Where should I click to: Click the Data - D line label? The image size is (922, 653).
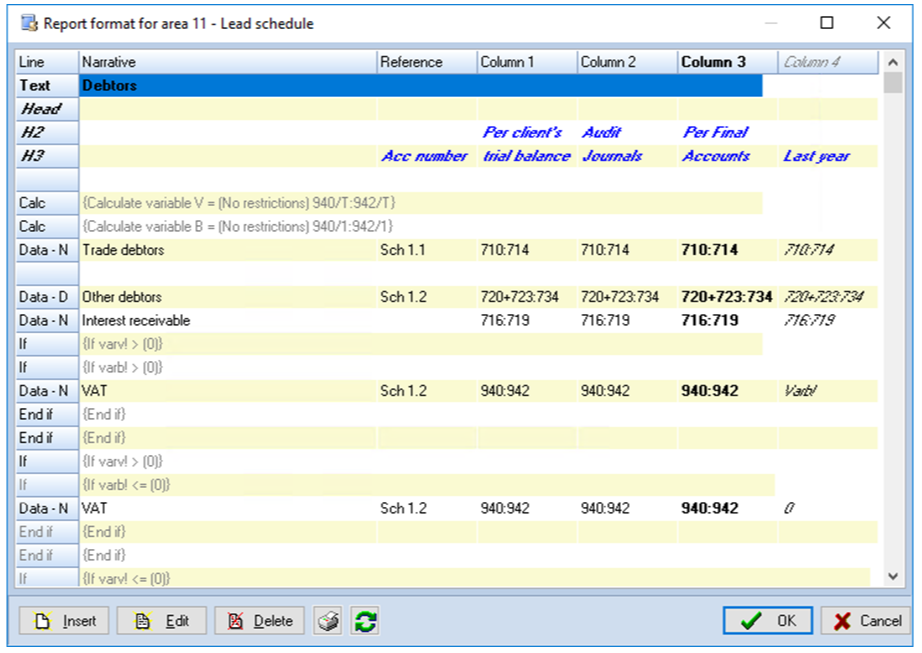[47, 297]
